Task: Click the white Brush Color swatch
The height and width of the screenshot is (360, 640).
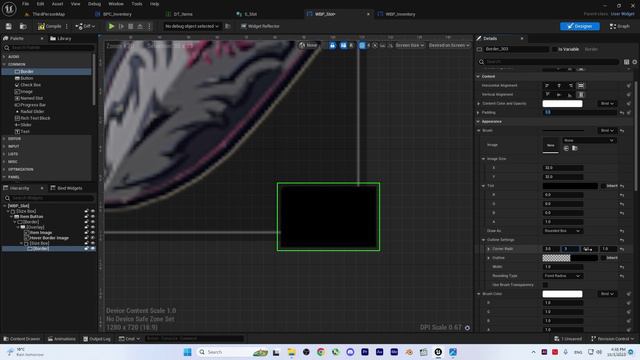Action: pos(562,294)
